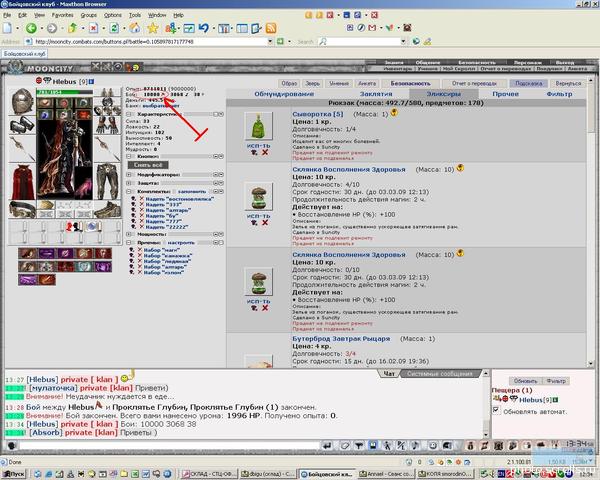Clear the chat with the eraser icon
The width and height of the screenshot is (600, 480).
(x=345, y=446)
